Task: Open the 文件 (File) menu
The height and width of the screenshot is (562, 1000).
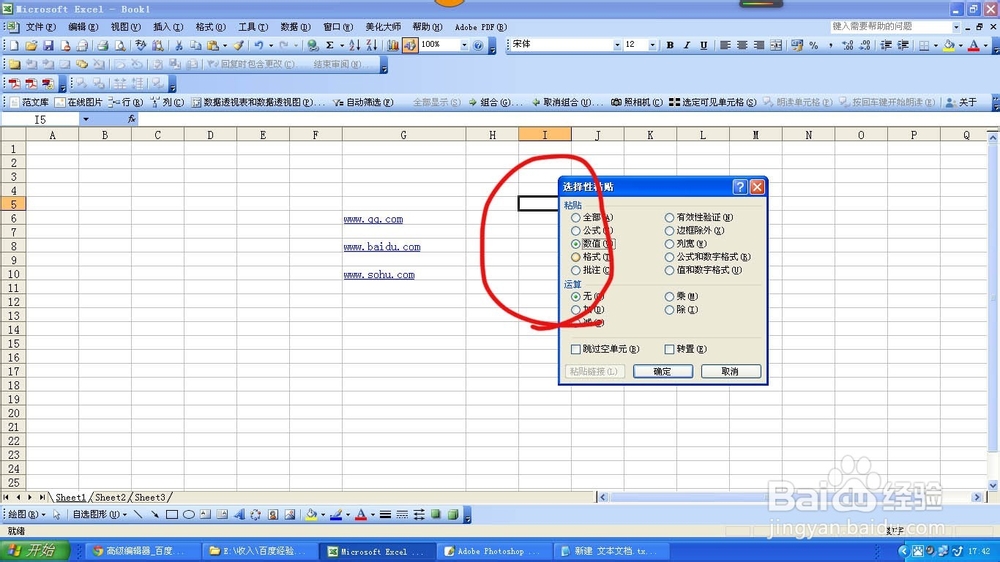Action: tap(40, 27)
